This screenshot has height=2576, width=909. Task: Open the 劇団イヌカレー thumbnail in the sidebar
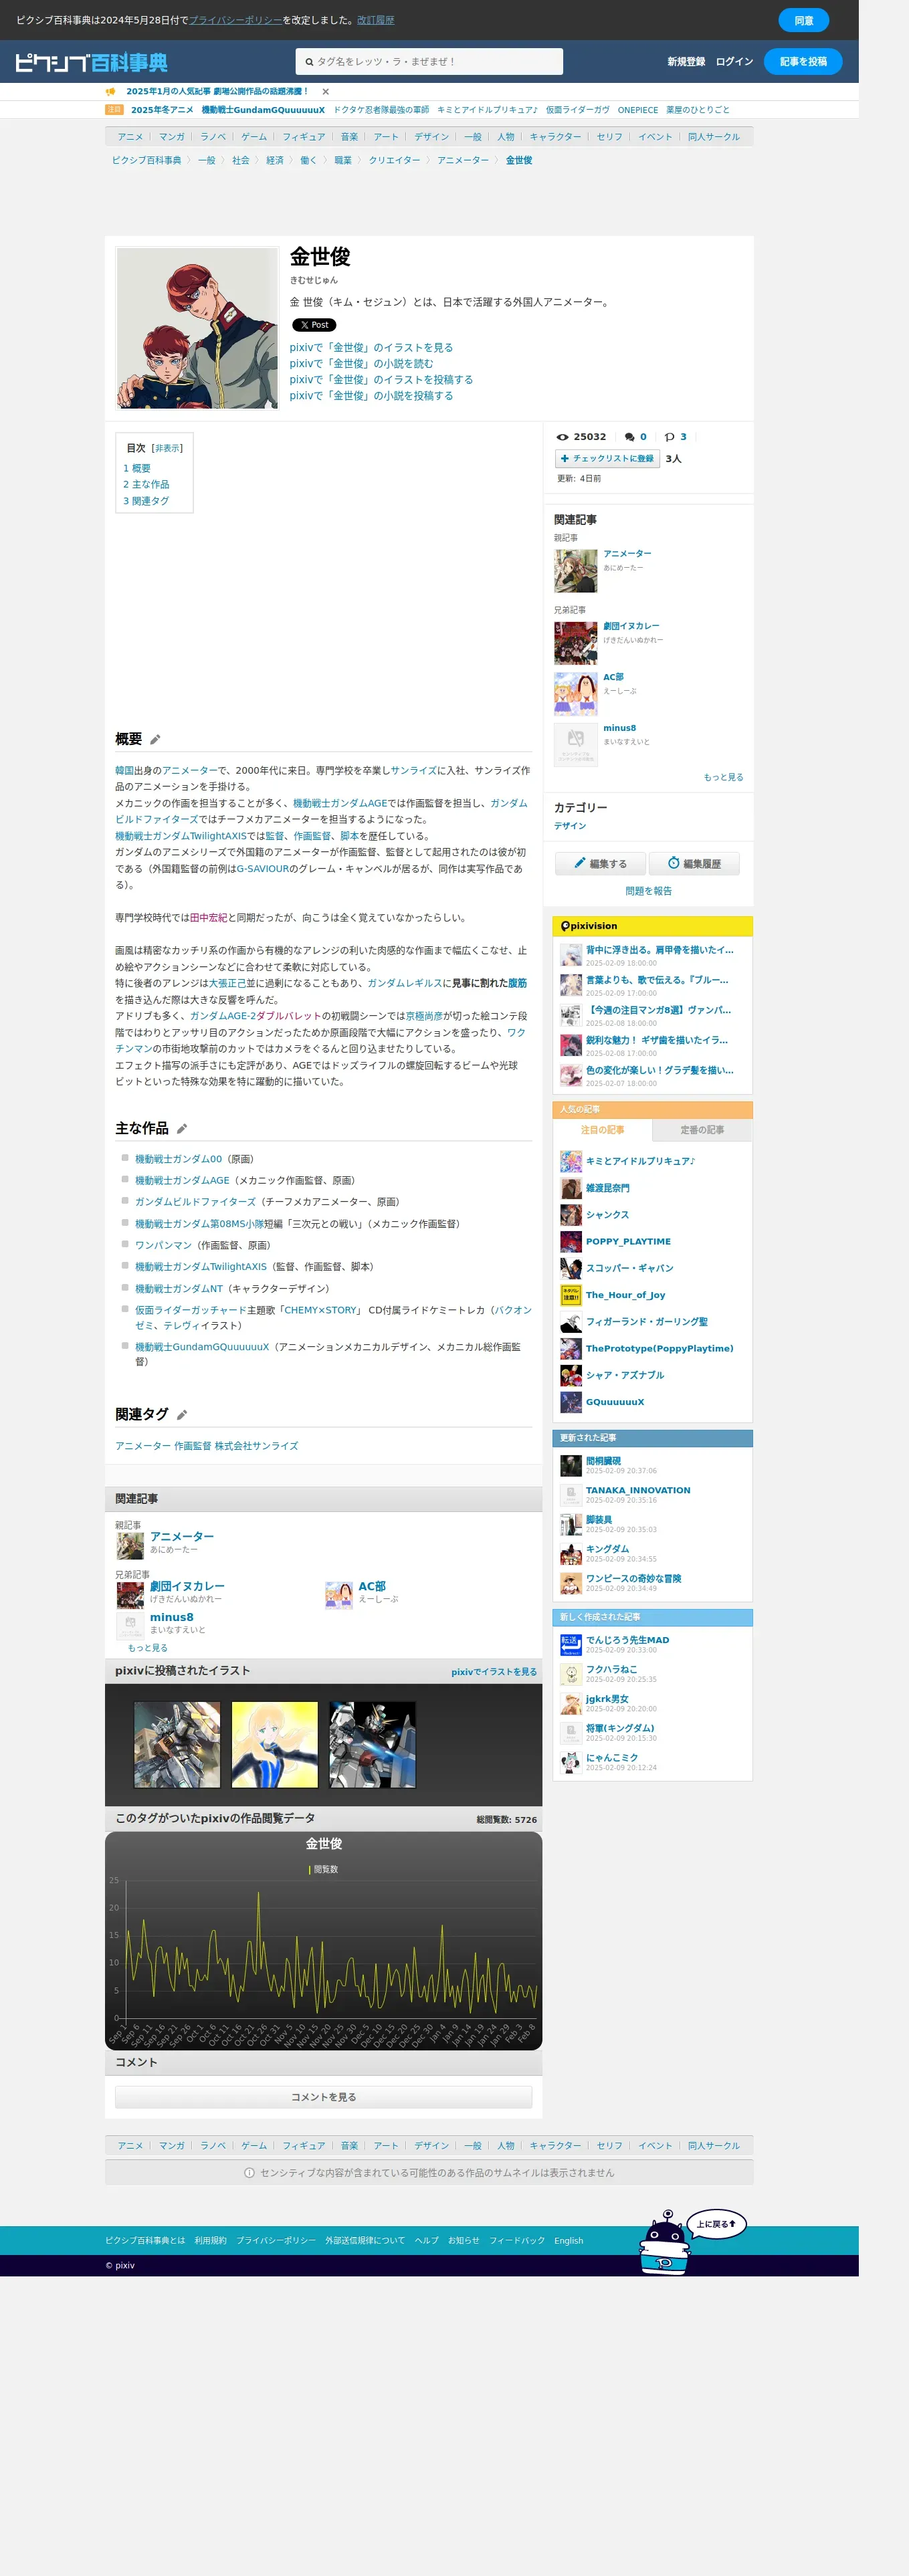(575, 643)
